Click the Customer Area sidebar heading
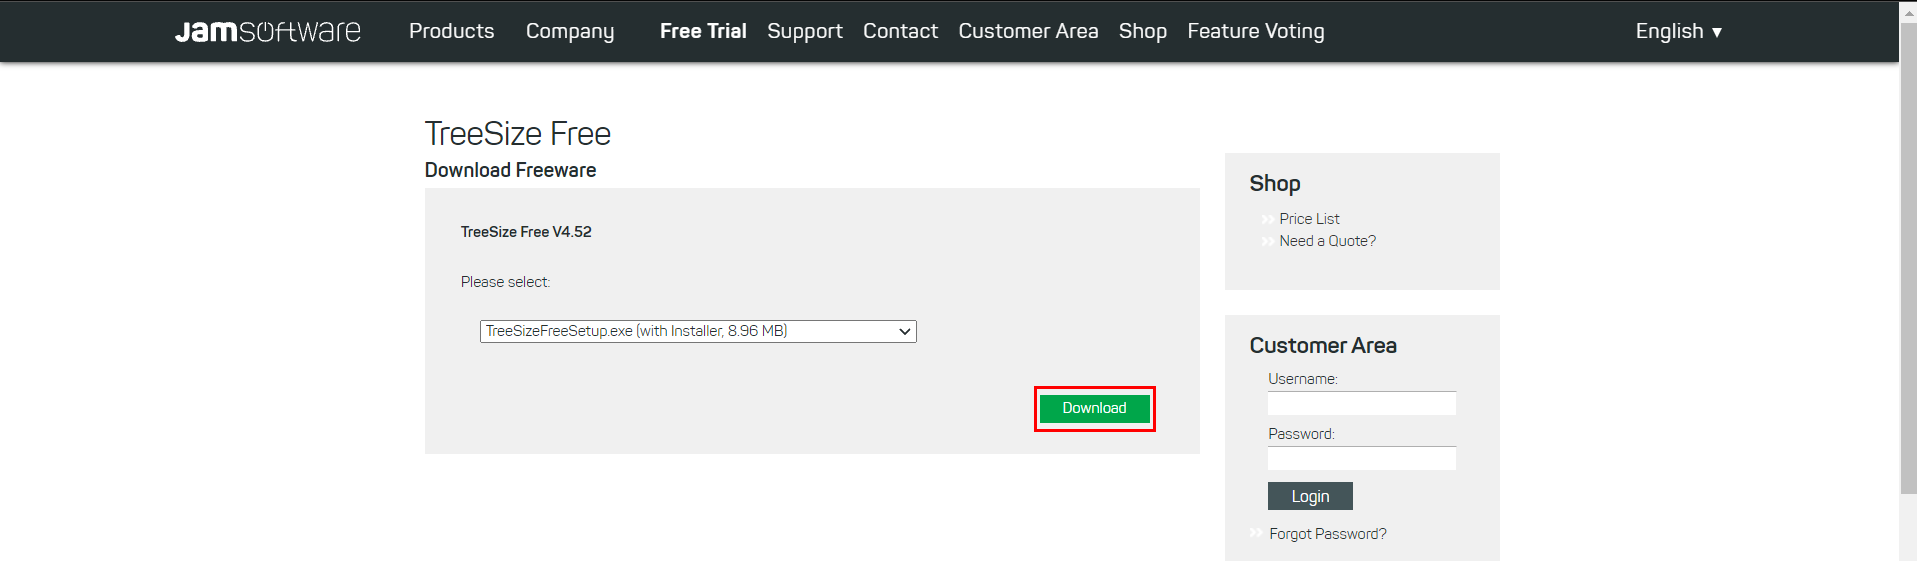Viewport: 1917px width, 561px height. 1323,345
